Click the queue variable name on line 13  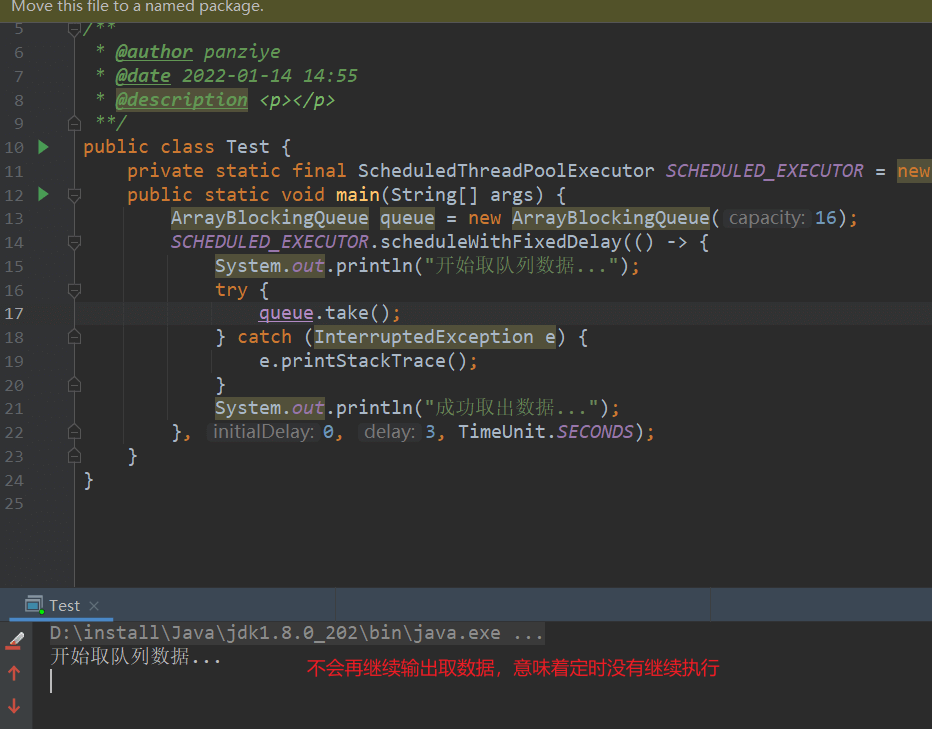pos(407,218)
